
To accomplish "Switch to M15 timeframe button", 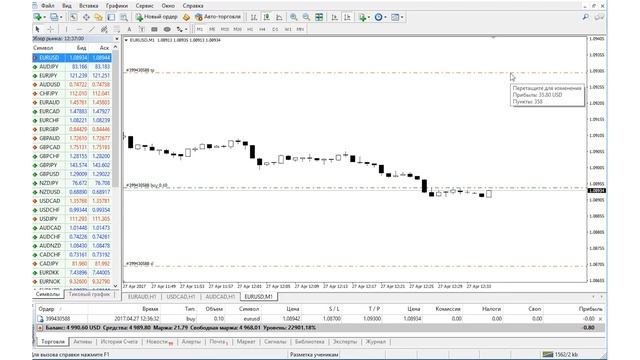I will (224, 29).
